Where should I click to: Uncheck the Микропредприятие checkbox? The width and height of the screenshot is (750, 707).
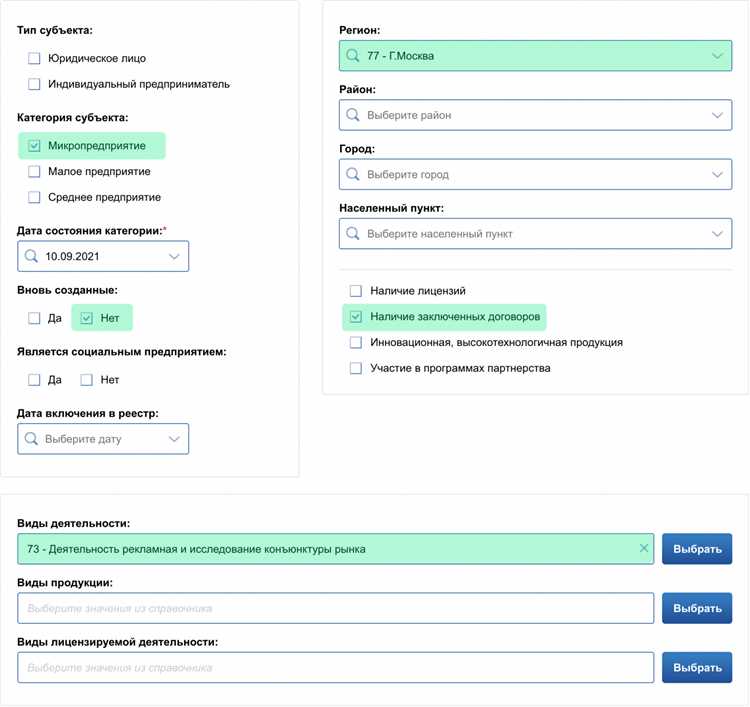coord(34,146)
